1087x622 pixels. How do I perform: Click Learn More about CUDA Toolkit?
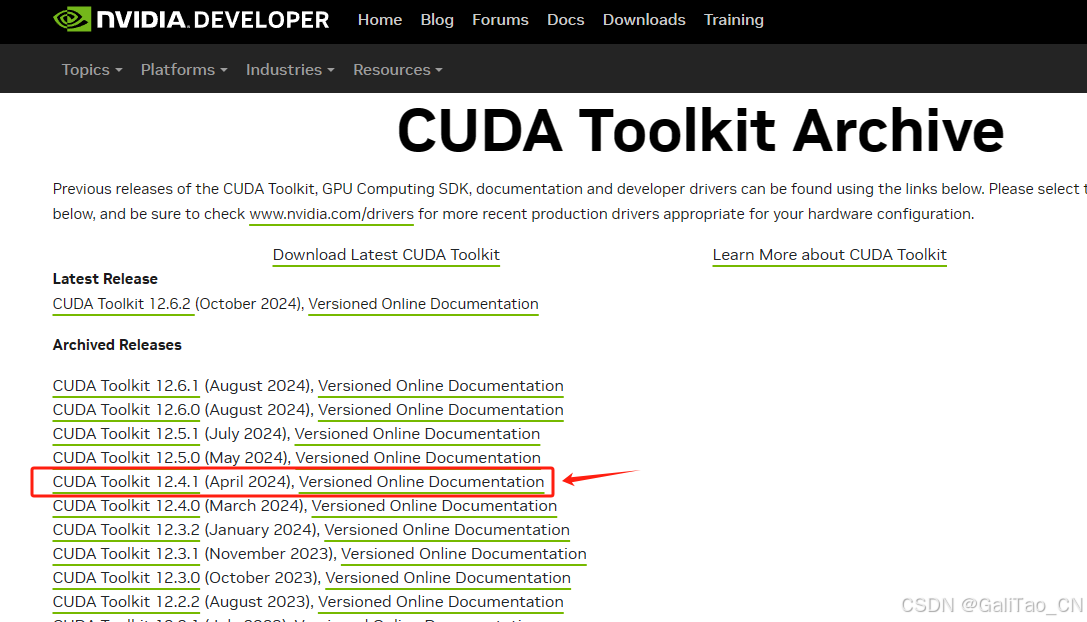coord(829,255)
